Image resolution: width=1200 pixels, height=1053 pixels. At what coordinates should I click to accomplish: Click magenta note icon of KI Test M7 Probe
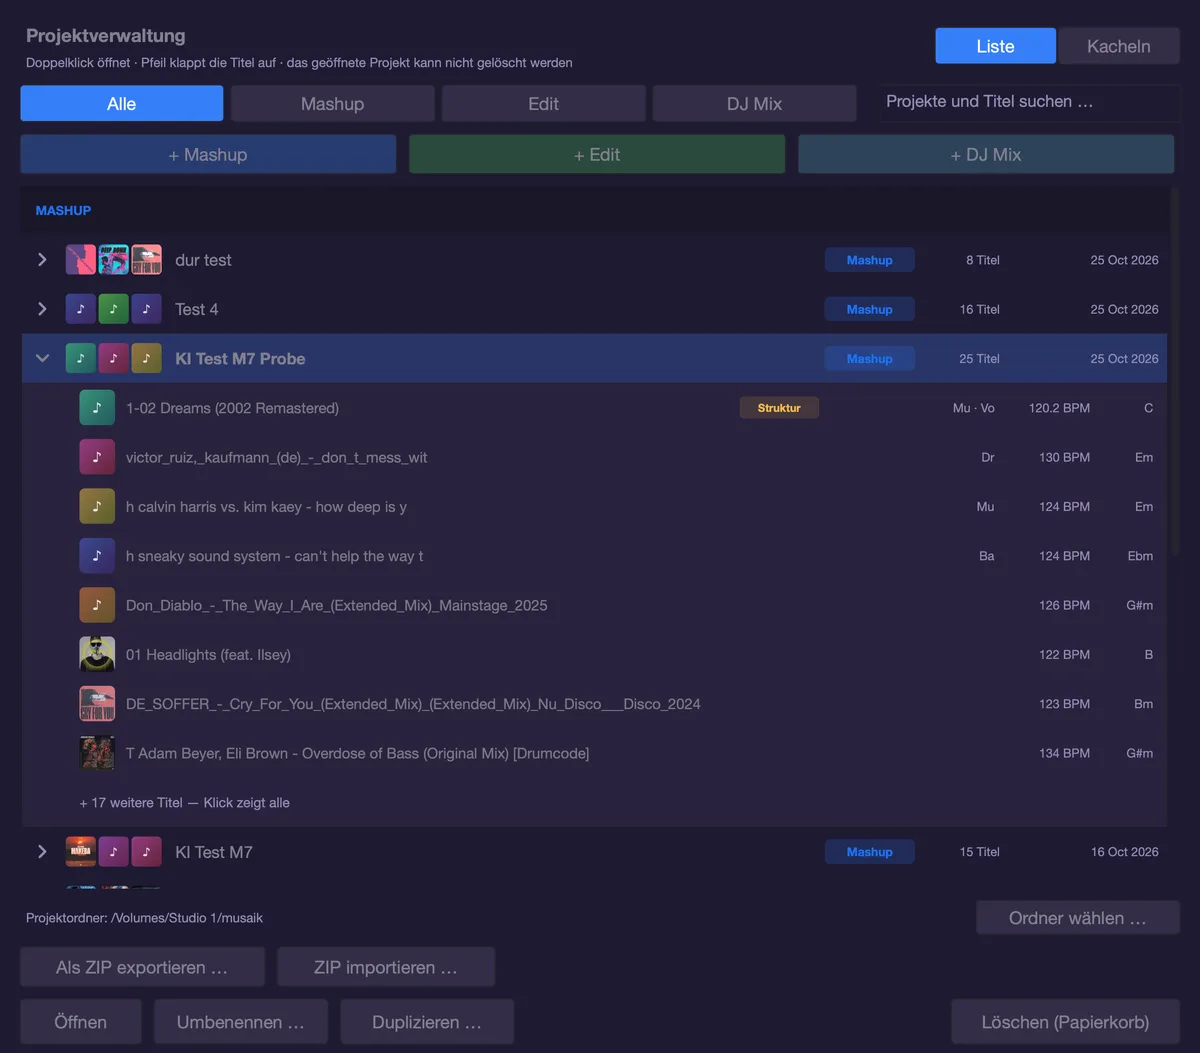[114, 358]
